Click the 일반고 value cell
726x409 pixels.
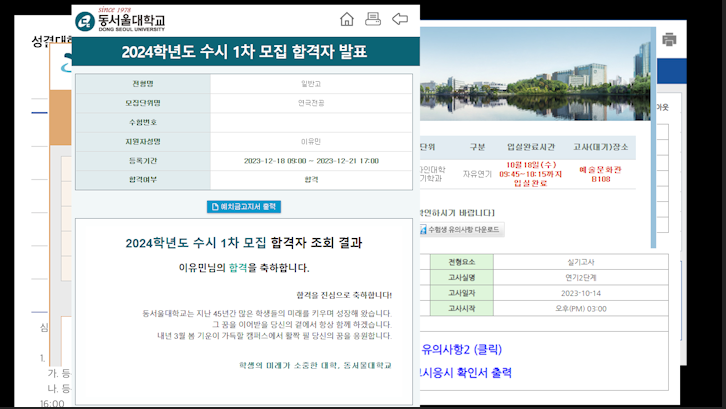(x=311, y=84)
